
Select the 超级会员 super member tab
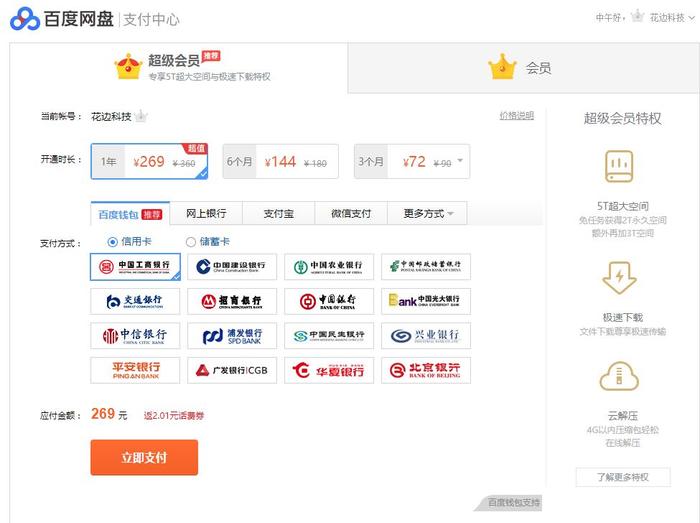[179, 68]
